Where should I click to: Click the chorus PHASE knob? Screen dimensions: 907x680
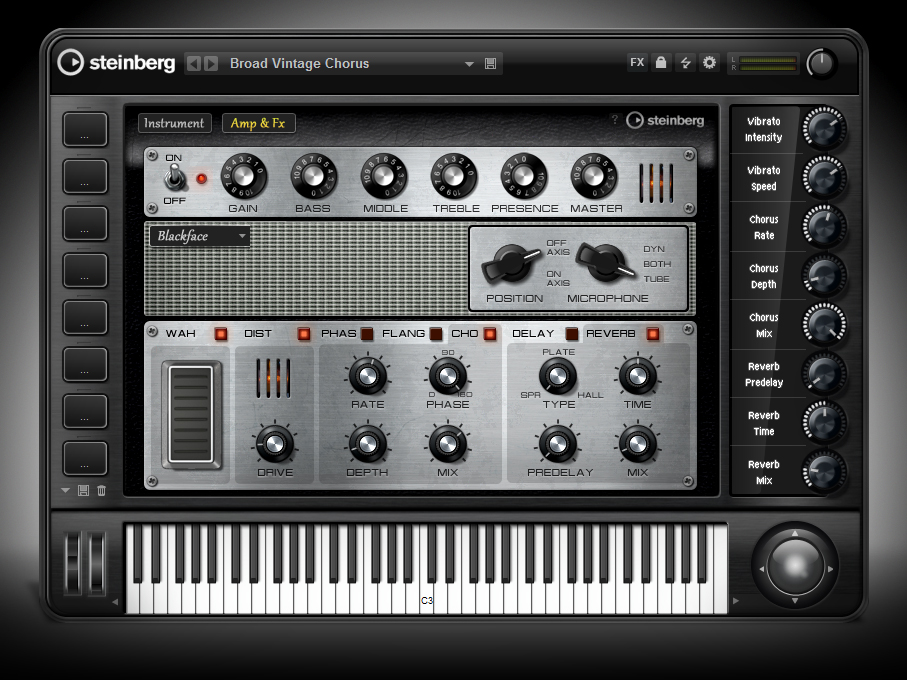pyautogui.click(x=448, y=376)
